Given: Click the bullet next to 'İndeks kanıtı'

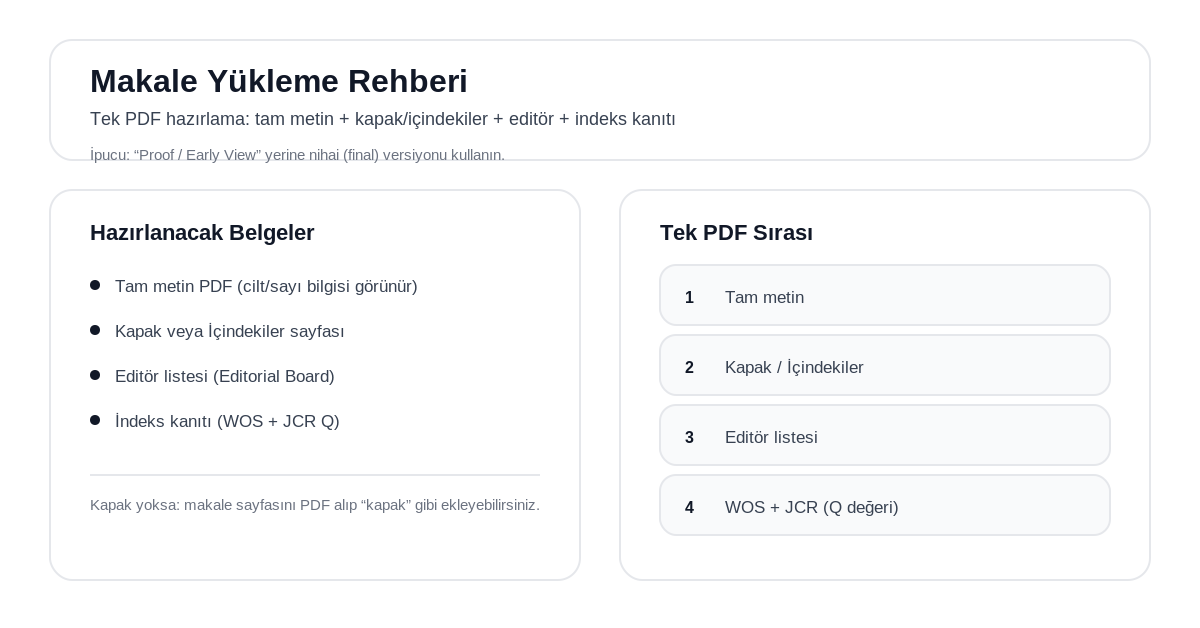Looking at the screenshot, I should [95, 420].
